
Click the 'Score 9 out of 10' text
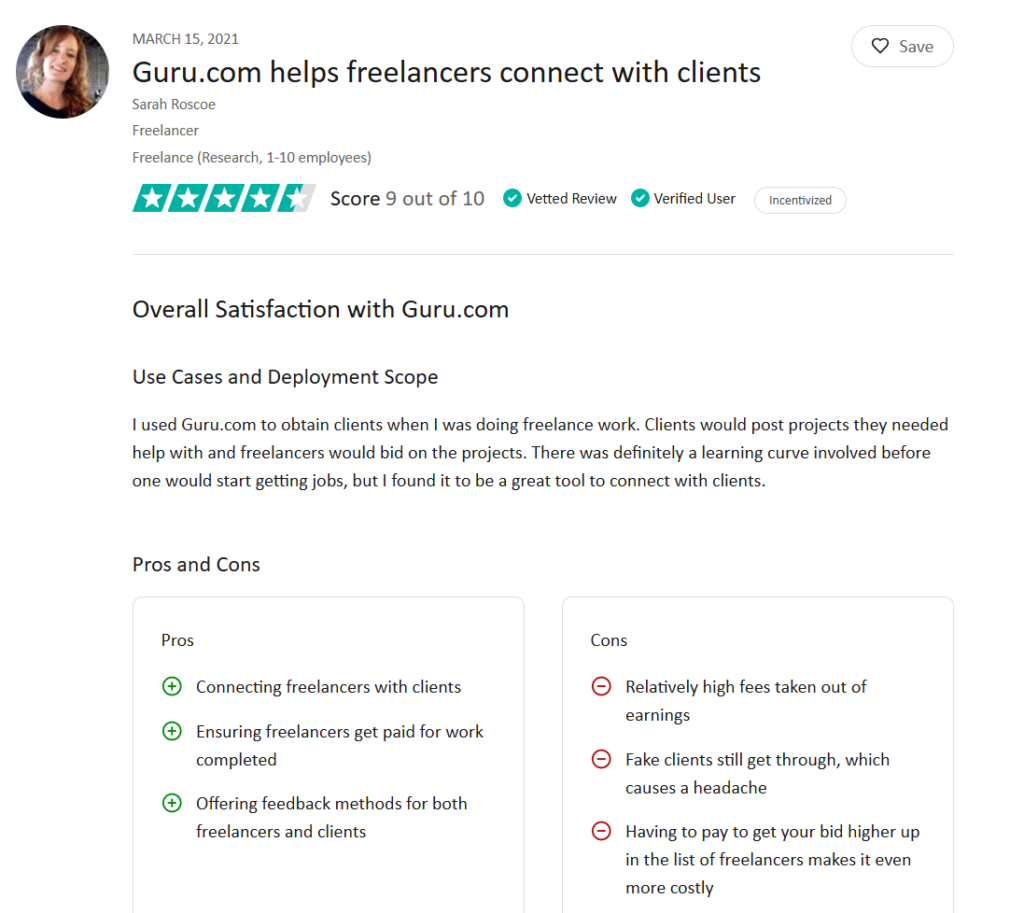click(407, 198)
